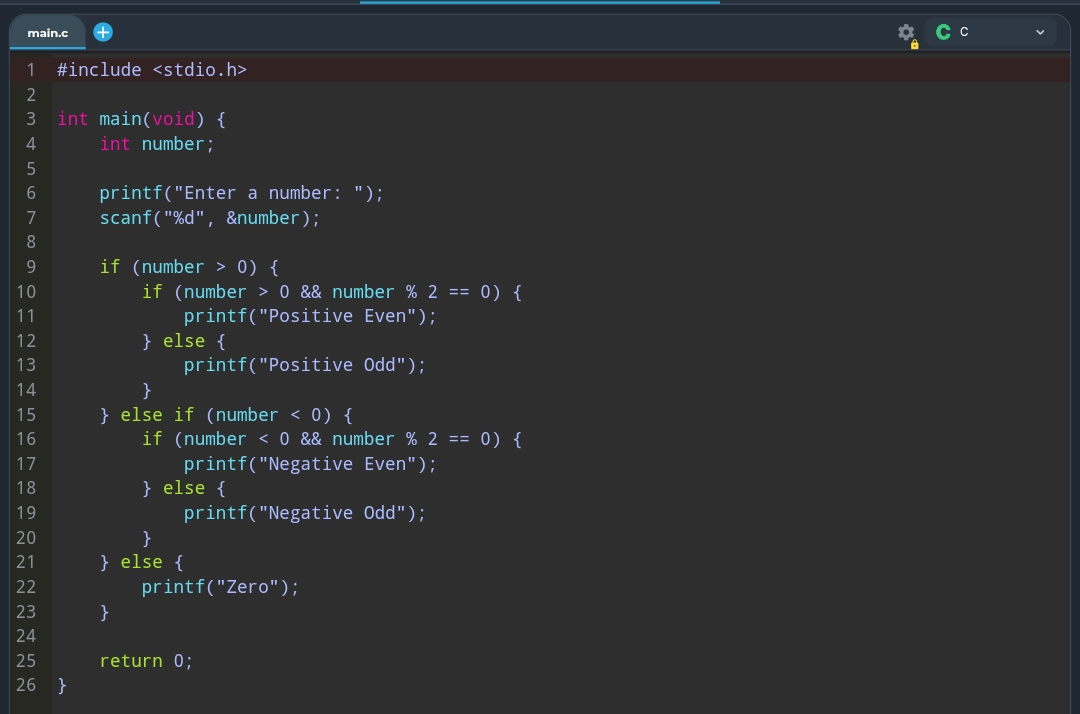Click line number 9 in the gutter
Screen dimensions: 1080x714
tap(30, 267)
